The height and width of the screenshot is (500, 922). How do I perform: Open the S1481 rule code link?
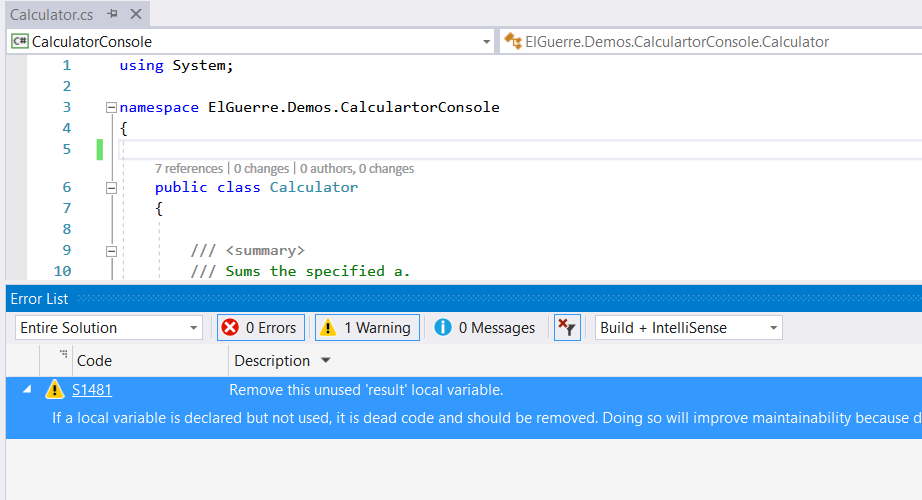coord(91,390)
